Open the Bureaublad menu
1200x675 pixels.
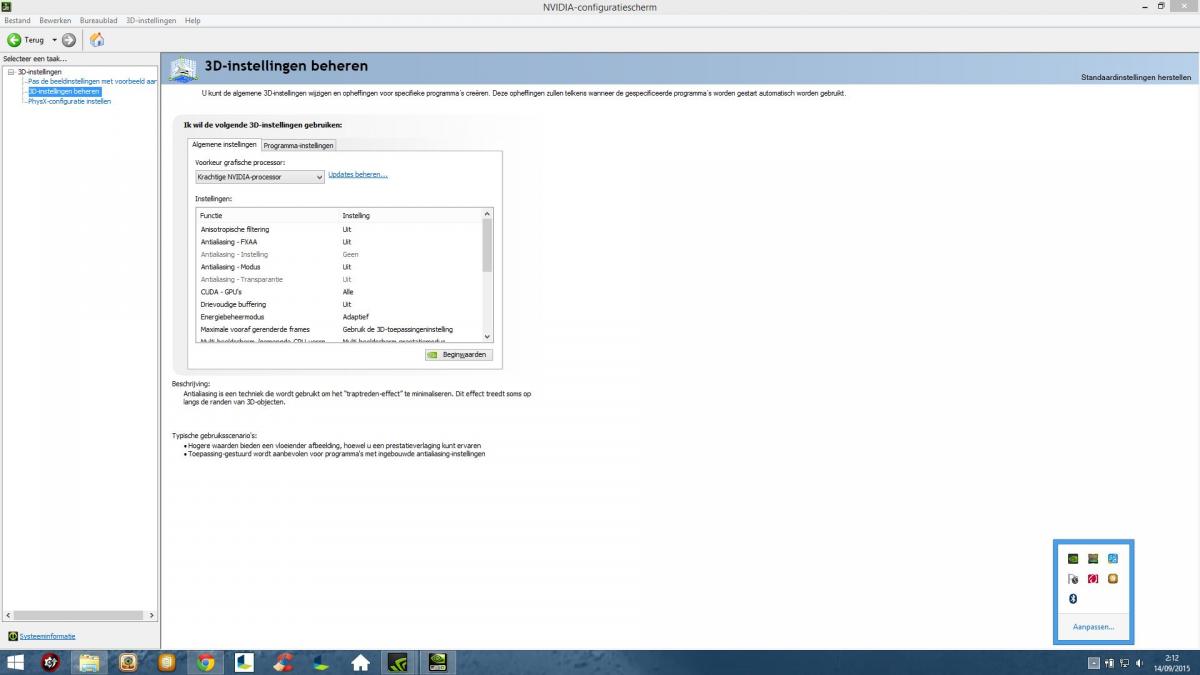coord(98,20)
